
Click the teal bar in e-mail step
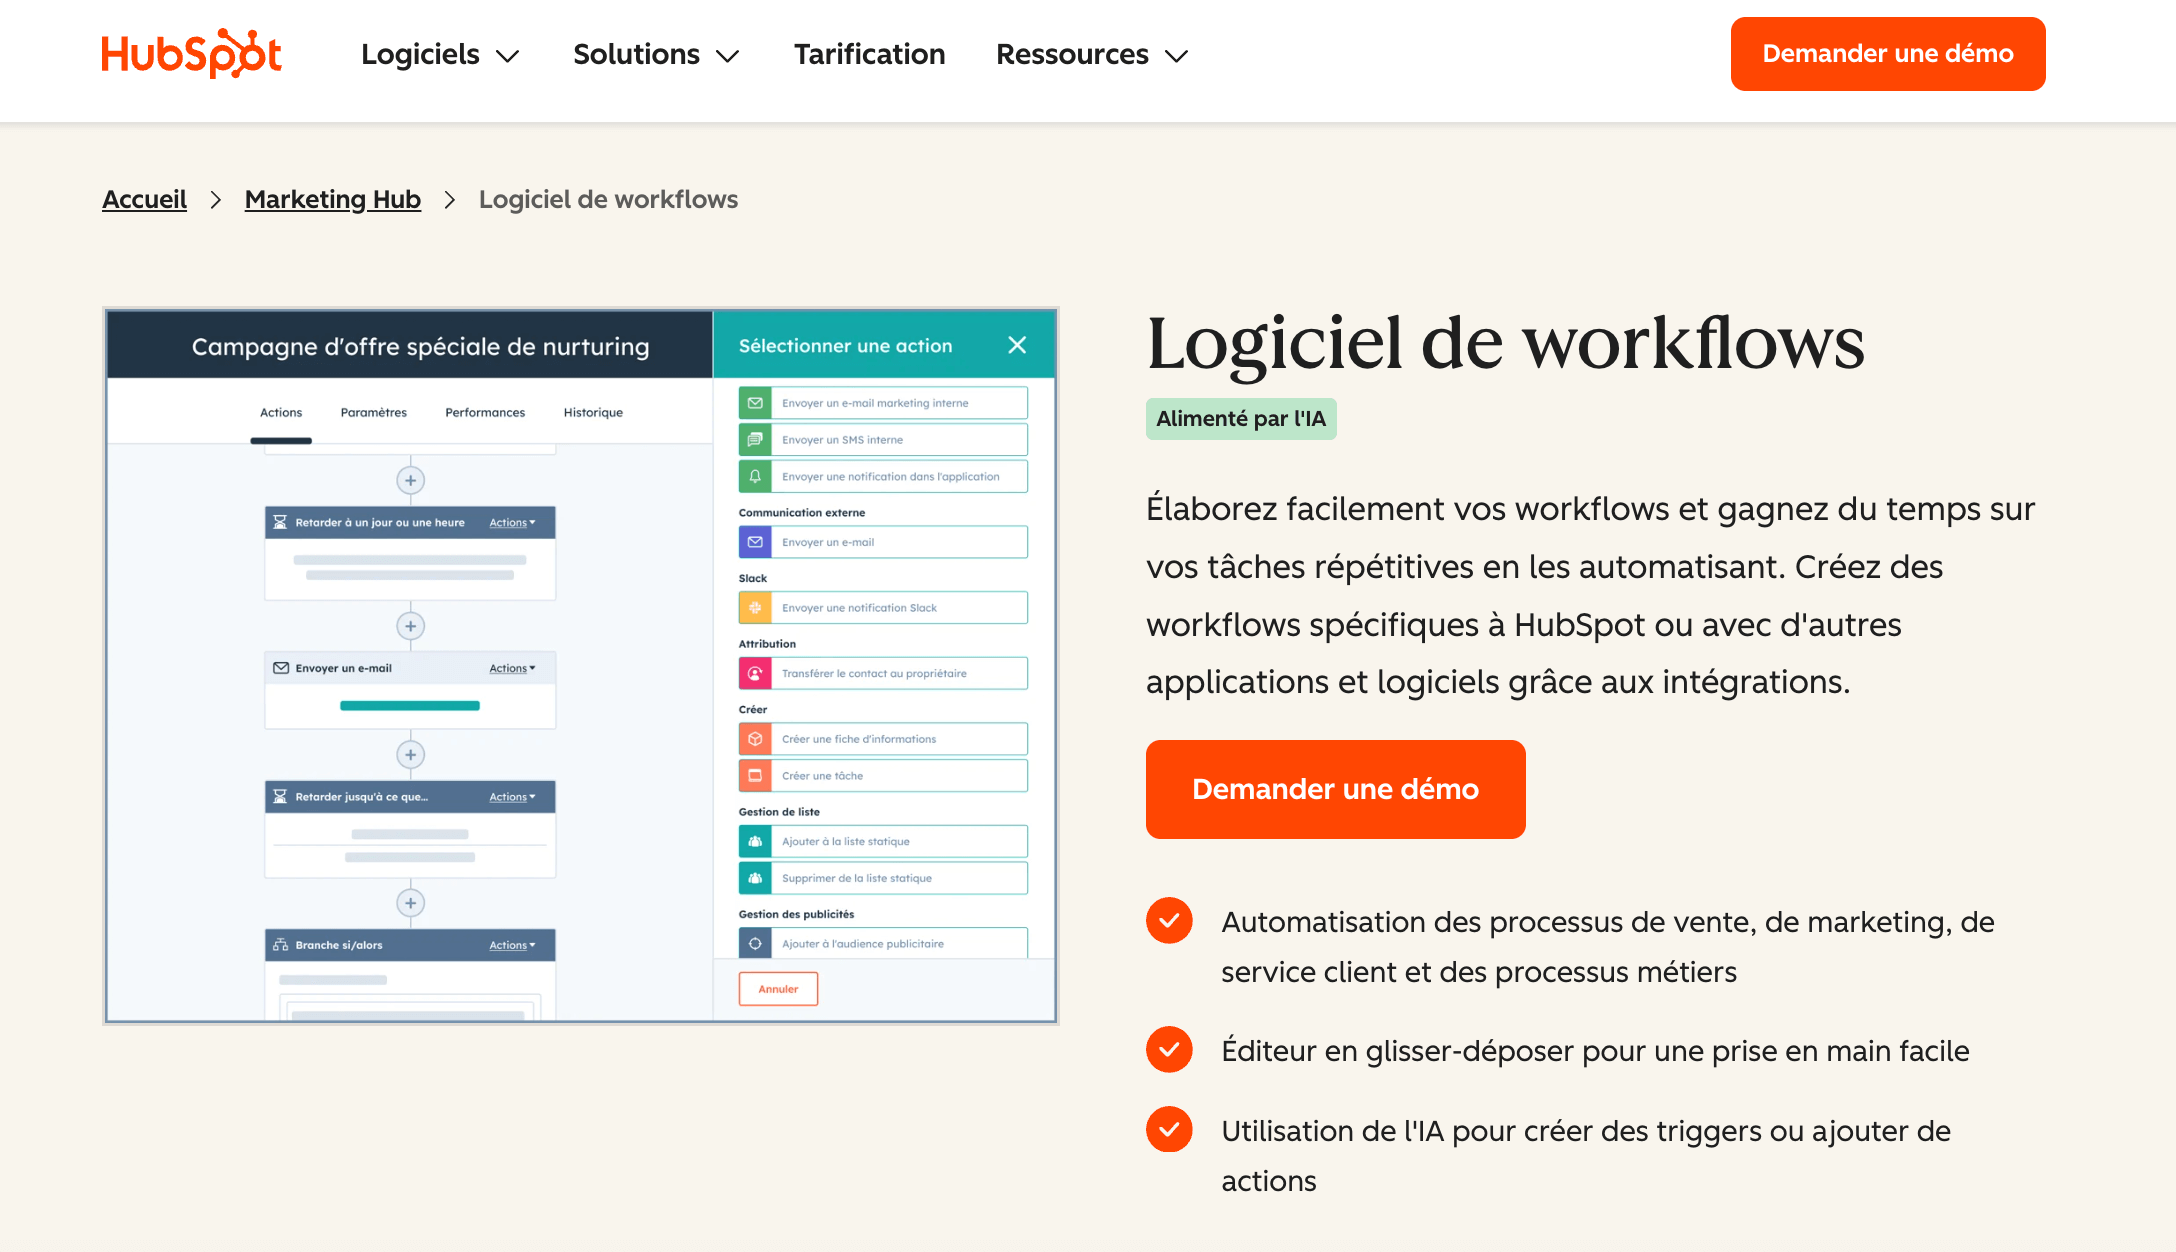pos(410,706)
